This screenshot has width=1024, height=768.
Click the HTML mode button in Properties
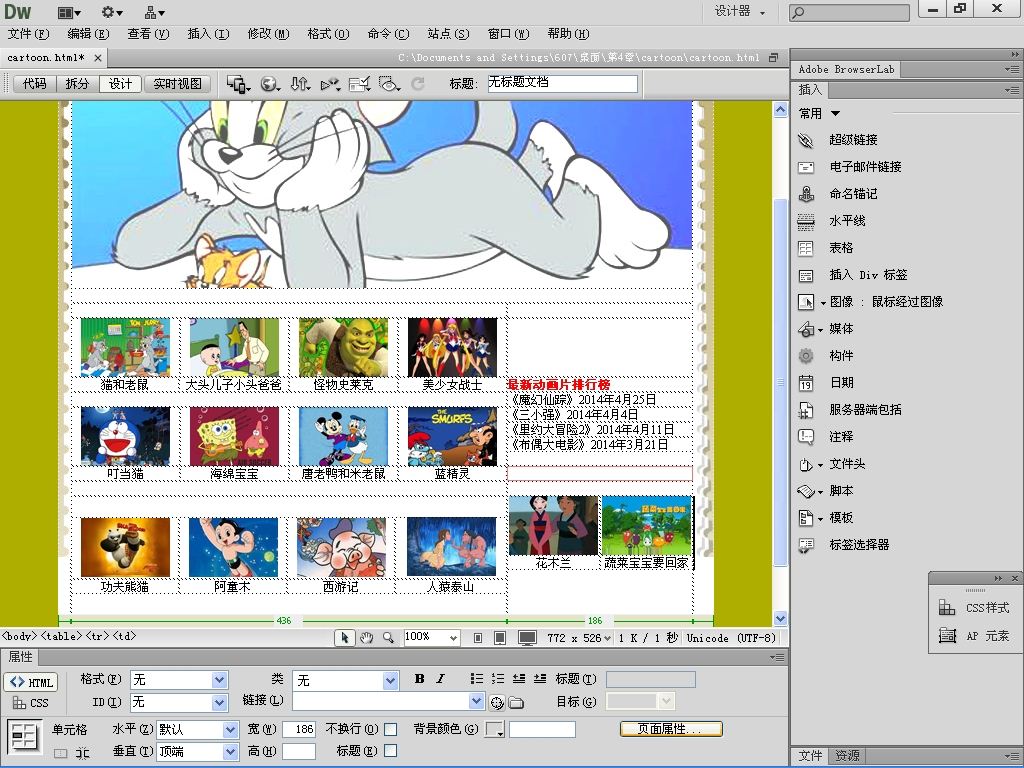(x=31, y=682)
